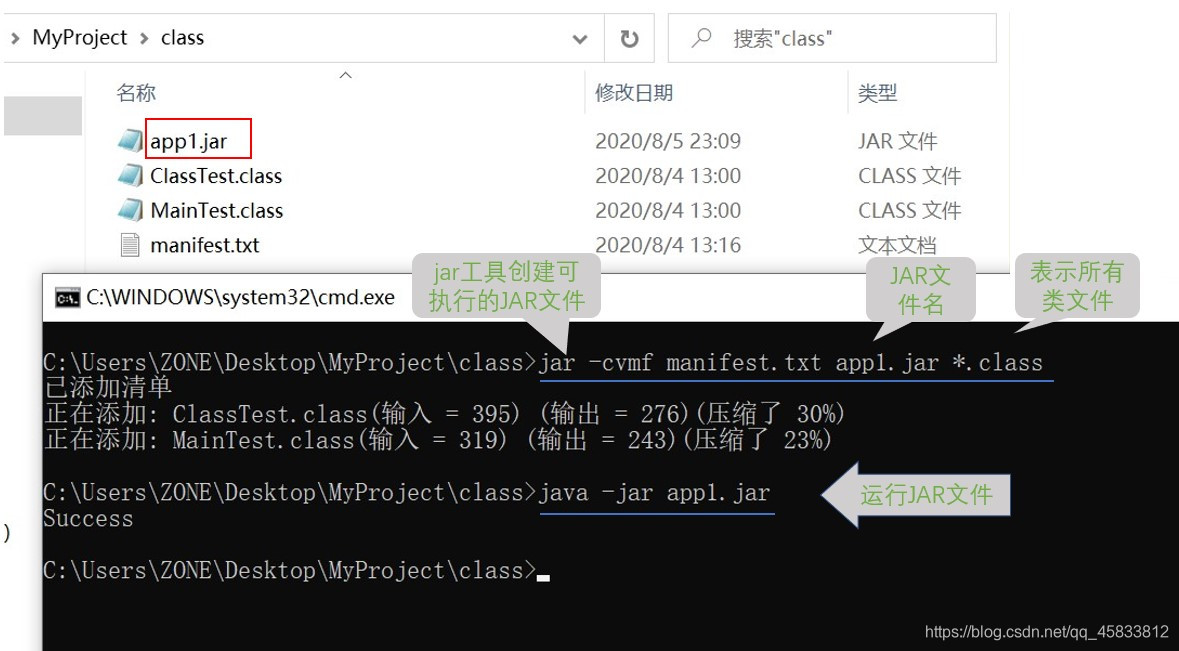Click the 正在添加: ClassTest.class output line
The image size is (1179, 651).
pyautogui.click(x=444, y=413)
